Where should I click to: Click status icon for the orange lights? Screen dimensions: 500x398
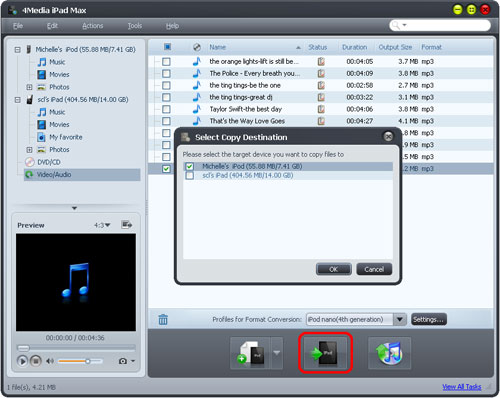[x=321, y=62]
